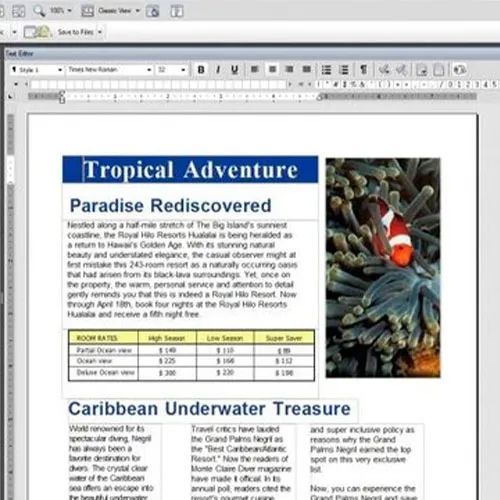Viewport: 500px width, 500px height.
Task: Click the second check mark icon
Action: [x=402, y=70]
